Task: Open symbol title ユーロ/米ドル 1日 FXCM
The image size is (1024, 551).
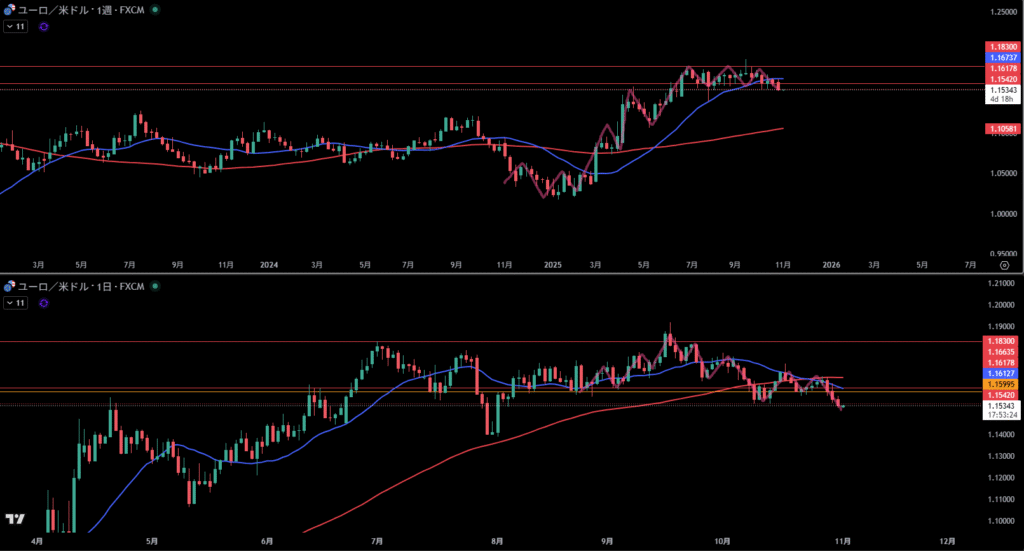Action: tap(82, 287)
